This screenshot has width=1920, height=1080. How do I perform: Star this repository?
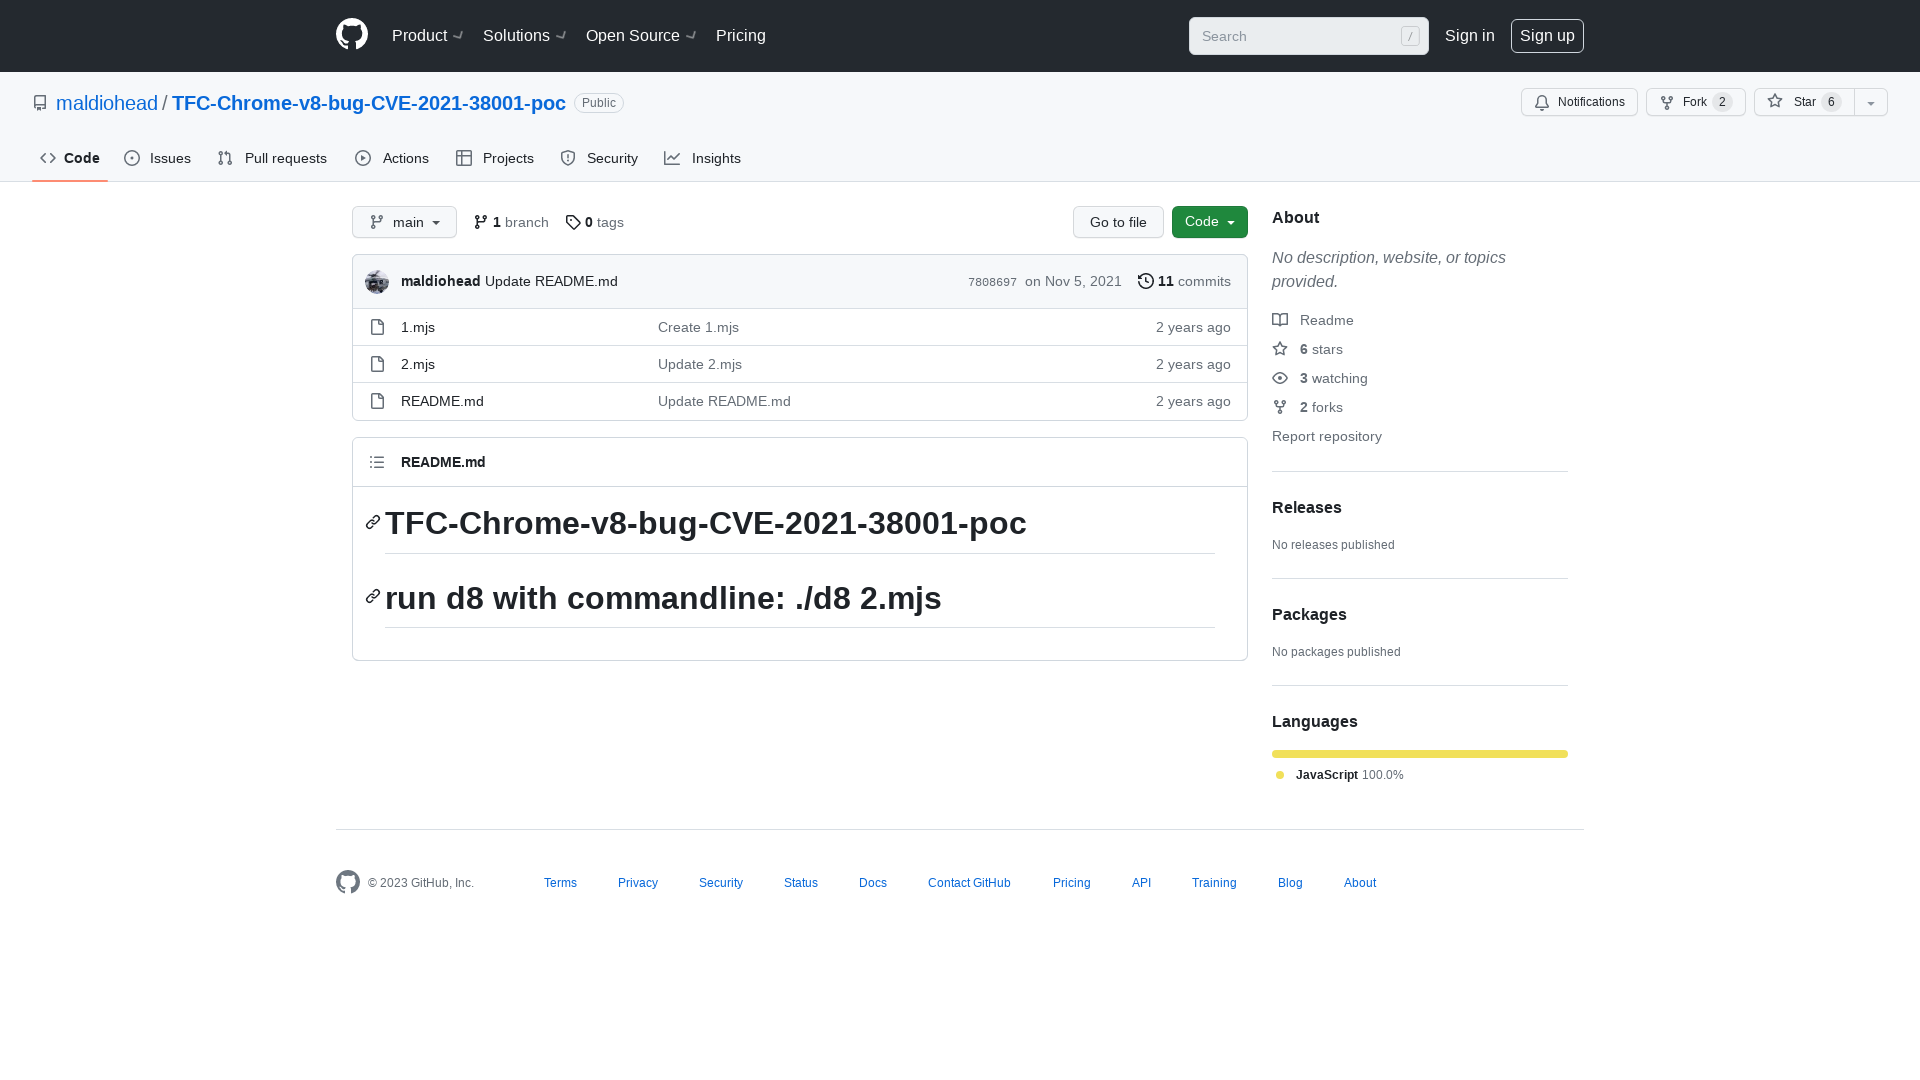point(1804,102)
